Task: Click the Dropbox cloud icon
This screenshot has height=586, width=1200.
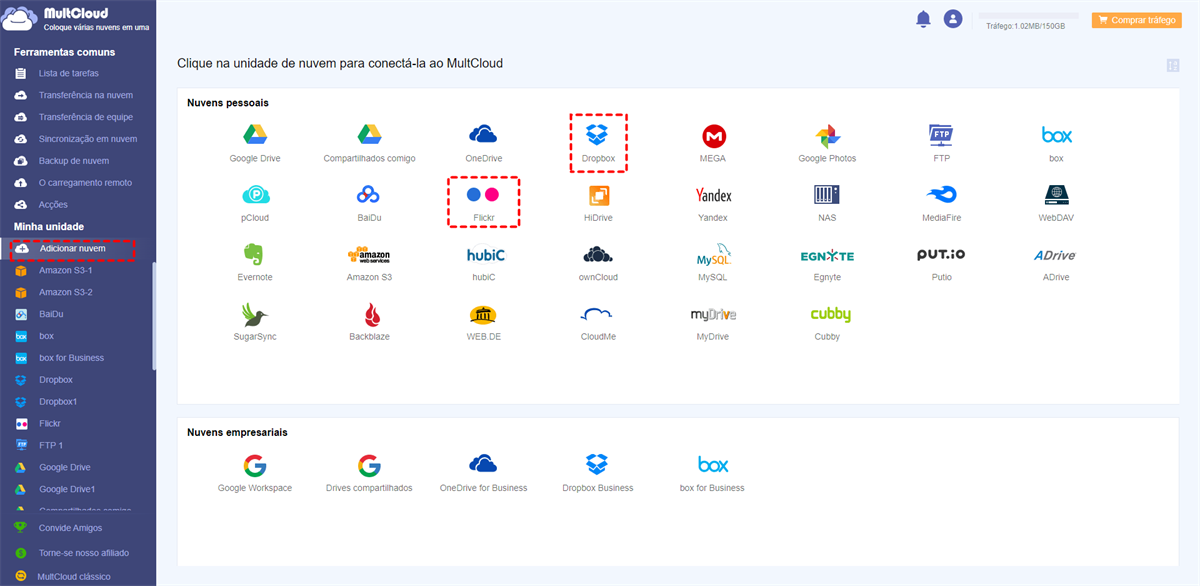Action: pyautogui.click(x=598, y=135)
